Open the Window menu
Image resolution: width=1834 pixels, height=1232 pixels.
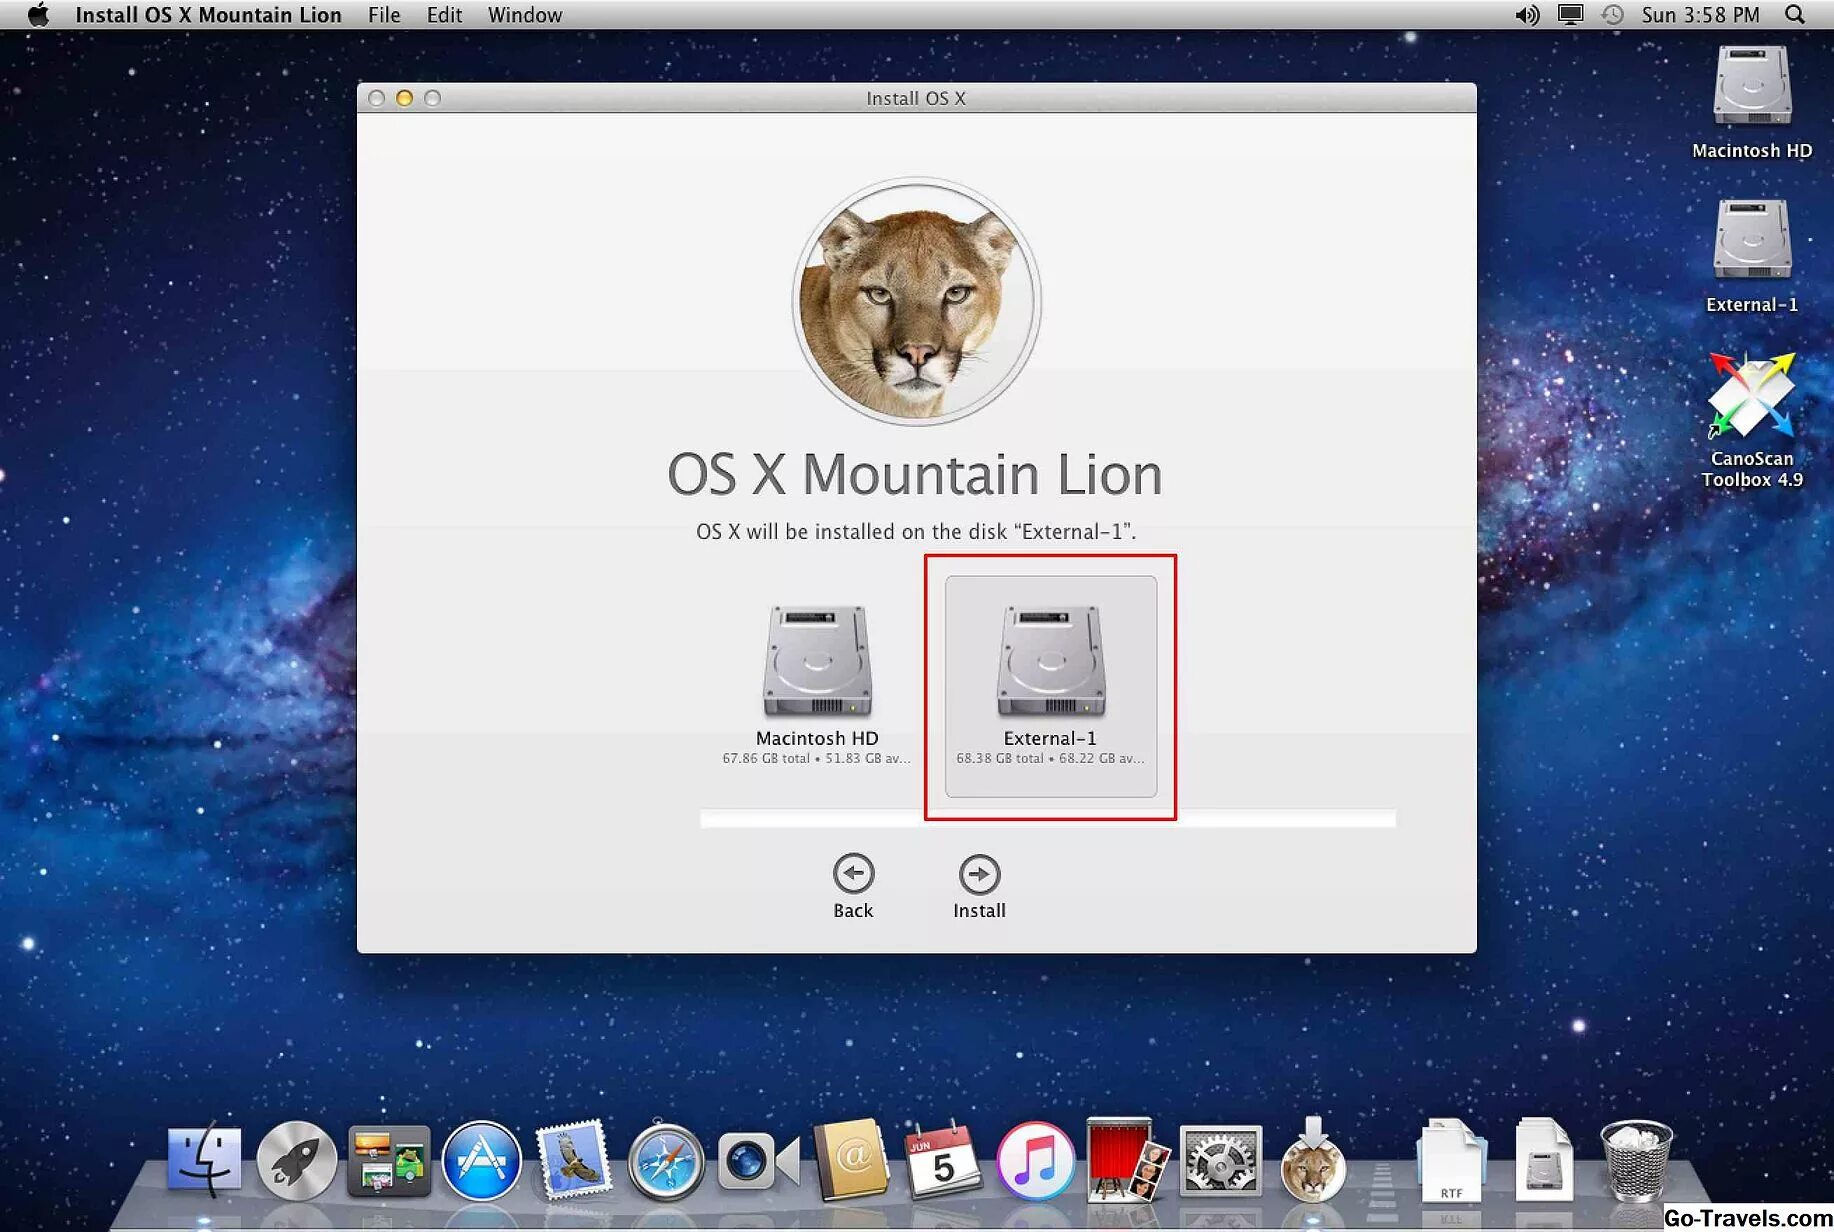[525, 15]
